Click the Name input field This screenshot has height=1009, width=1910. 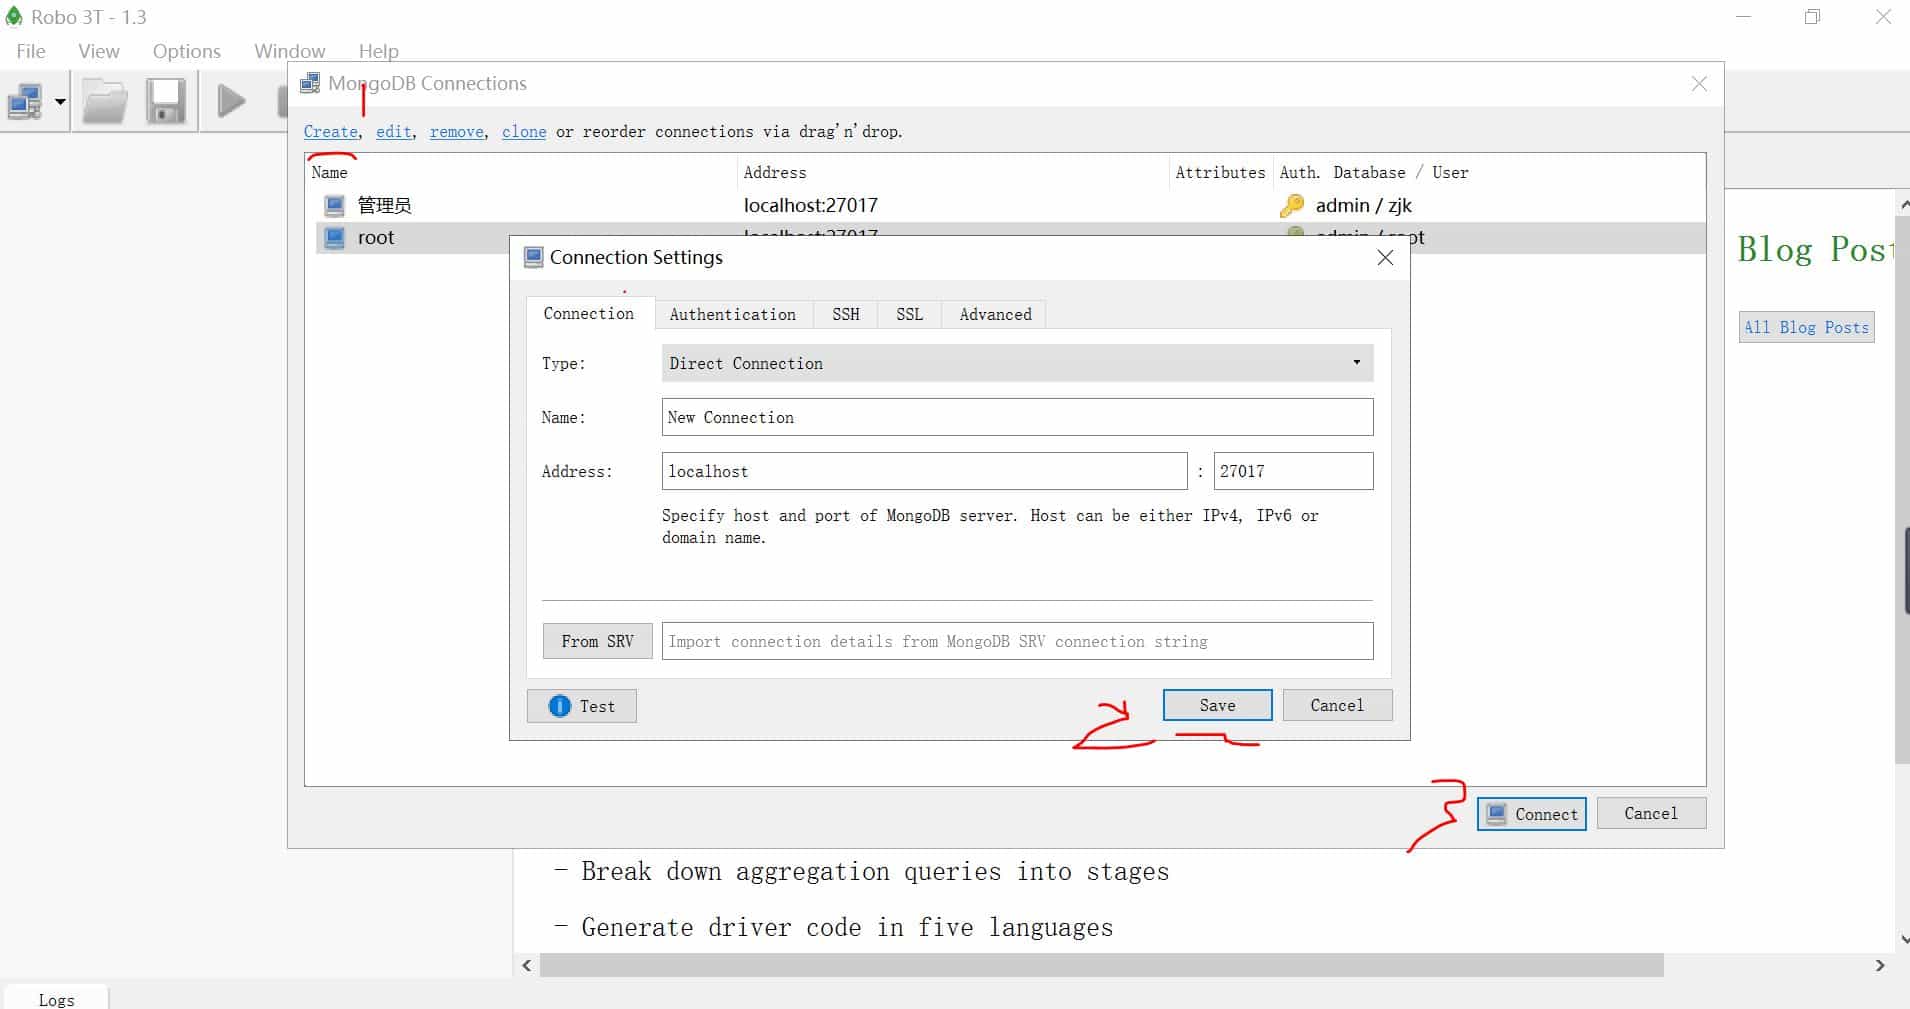coord(1017,417)
